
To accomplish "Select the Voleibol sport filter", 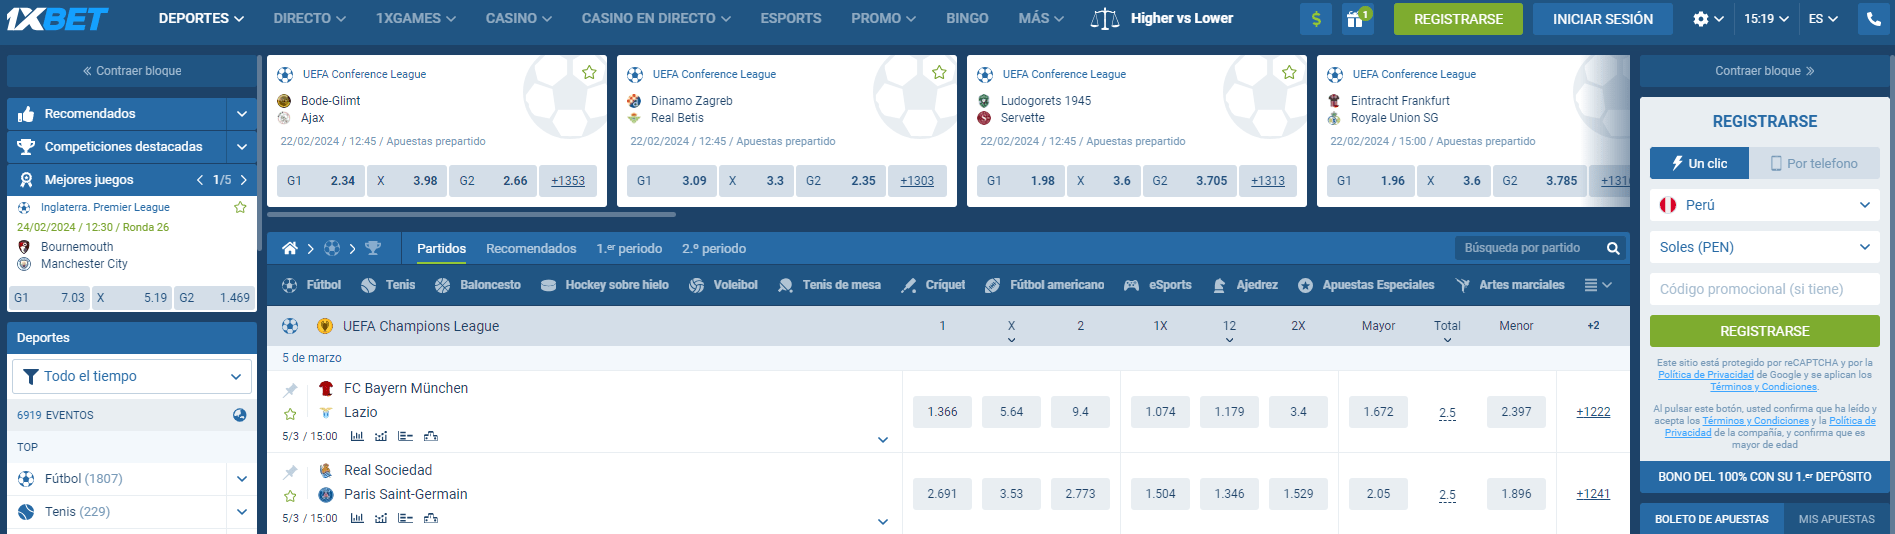I will 723,285.
